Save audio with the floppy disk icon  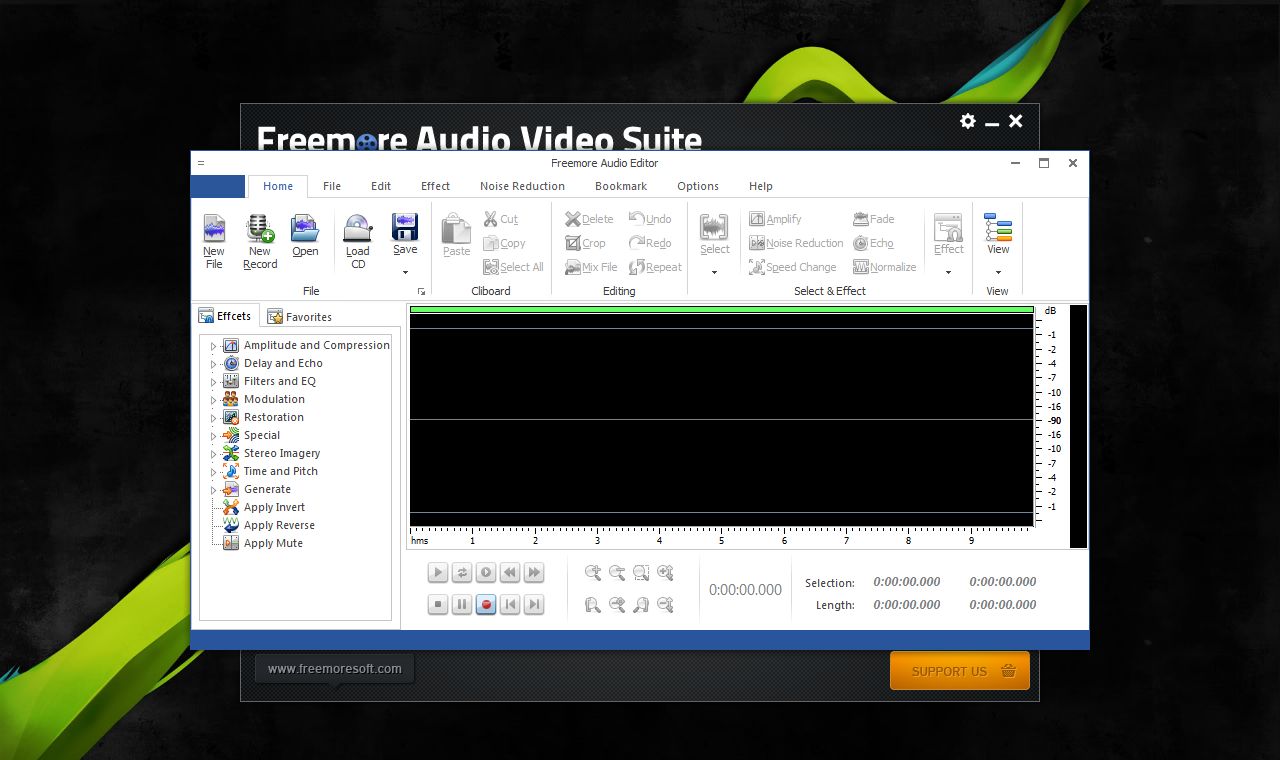pos(405,235)
